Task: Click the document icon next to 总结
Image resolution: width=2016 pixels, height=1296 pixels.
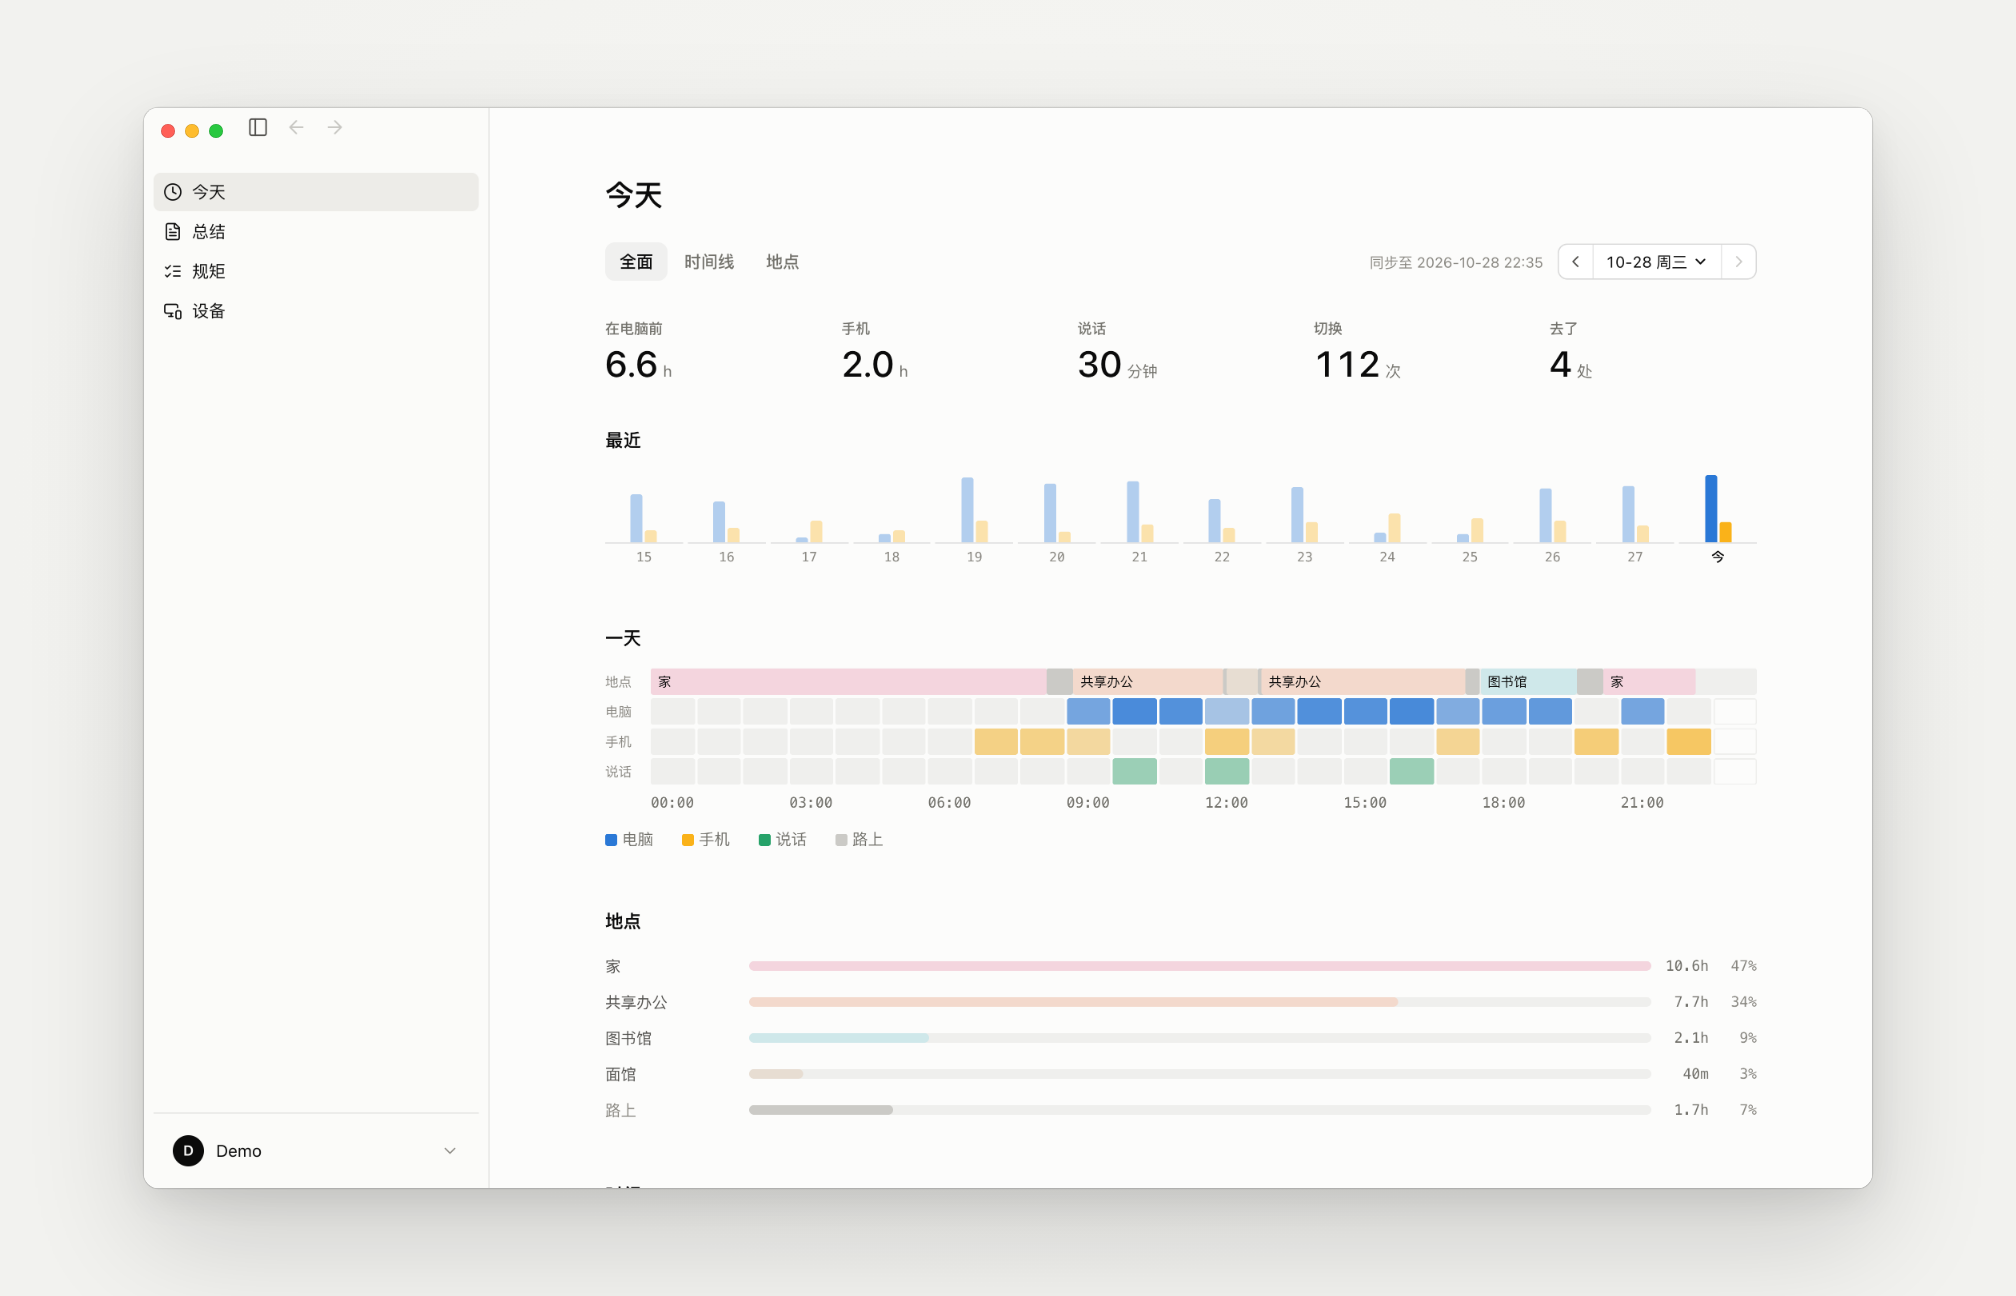Action: click(173, 232)
